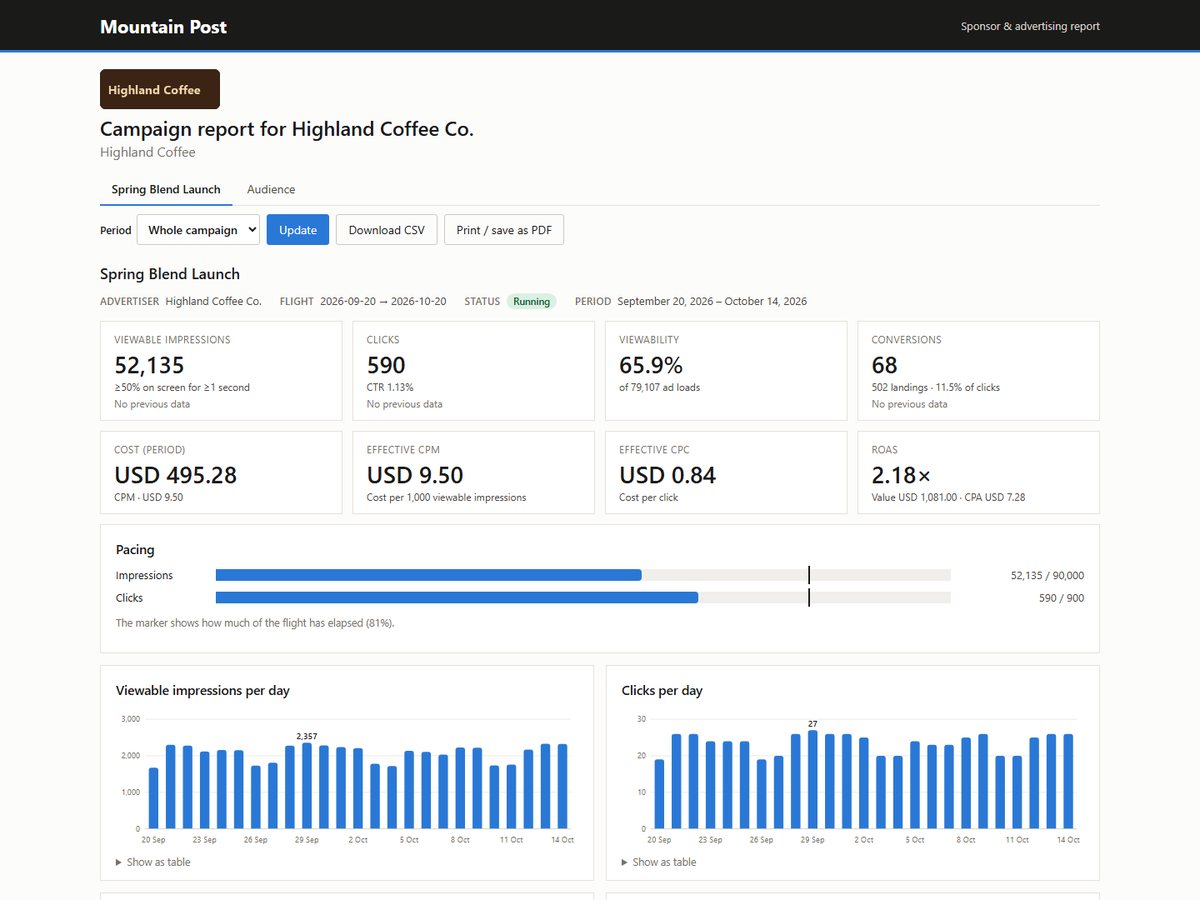Click the text 502 landings · 11.5% of clicks
The height and width of the screenshot is (900, 1200).
pos(936,387)
